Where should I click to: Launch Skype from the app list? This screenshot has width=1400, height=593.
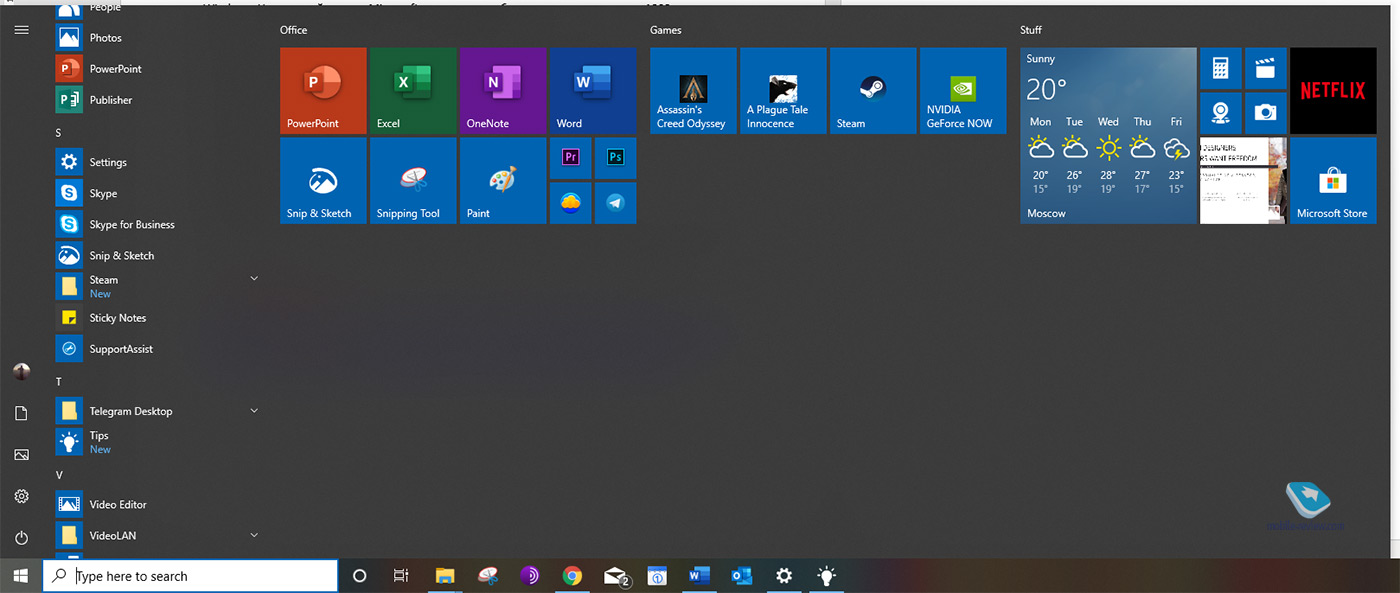[158, 193]
